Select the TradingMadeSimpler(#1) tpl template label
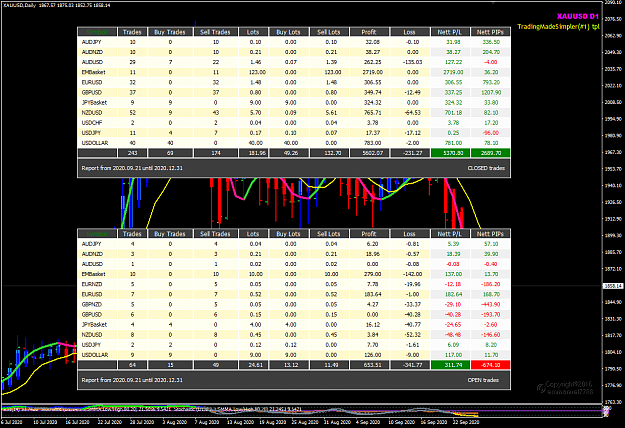 pyautogui.click(x=558, y=27)
